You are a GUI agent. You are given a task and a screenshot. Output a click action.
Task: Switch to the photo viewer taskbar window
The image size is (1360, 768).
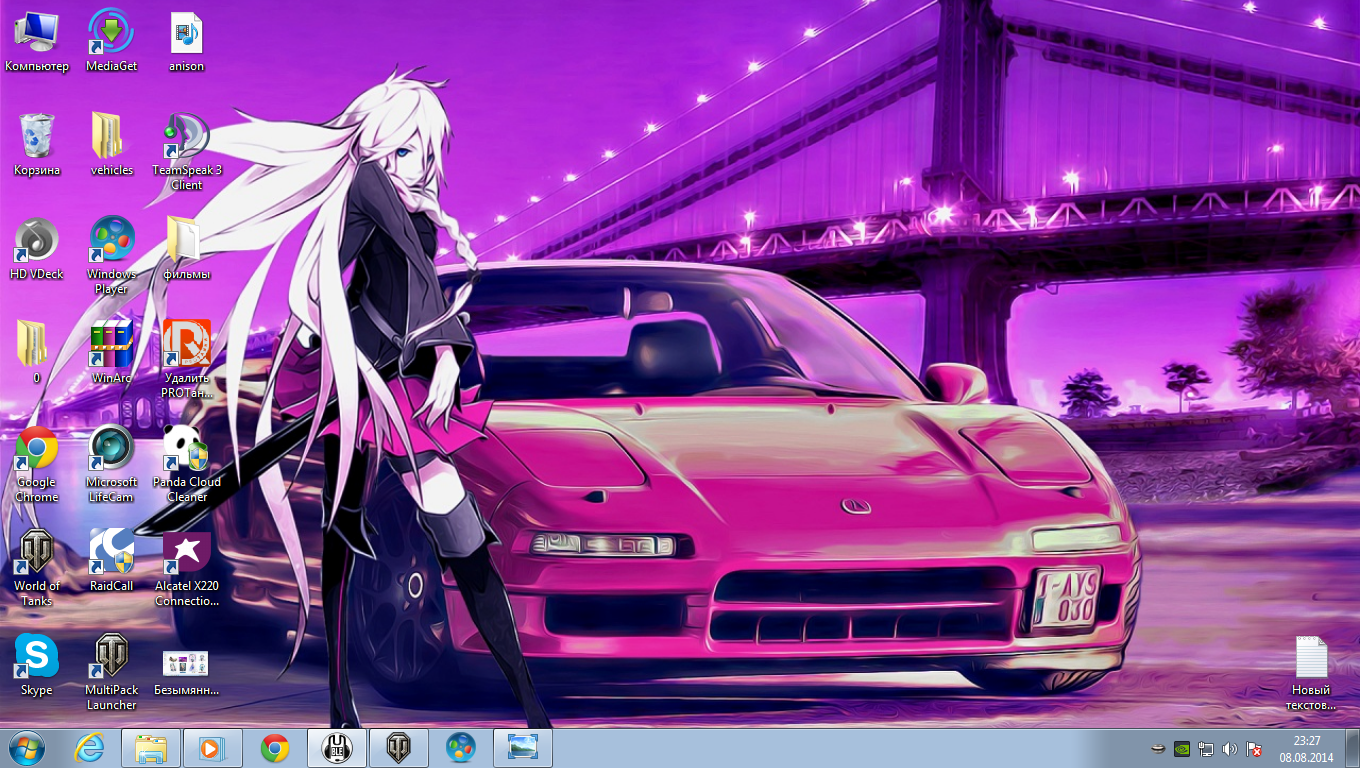pyautogui.click(x=523, y=748)
